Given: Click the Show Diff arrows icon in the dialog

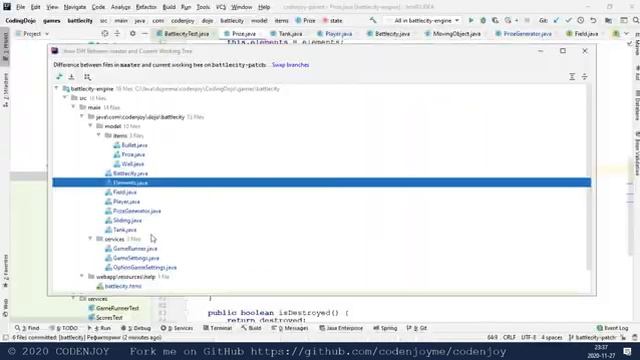Looking at the screenshot, I should [60, 77].
